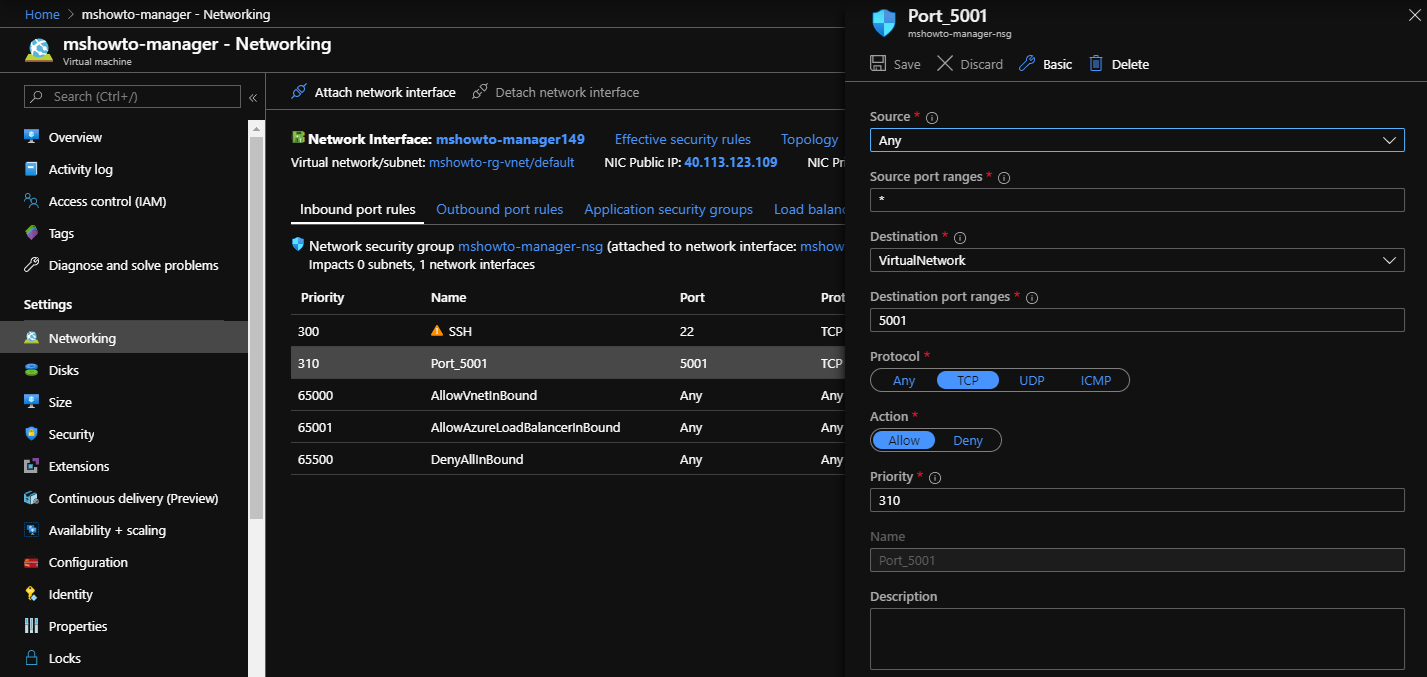Click the Name column header
This screenshot has height=677, width=1427.
pyautogui.click(x=448, y=298)
